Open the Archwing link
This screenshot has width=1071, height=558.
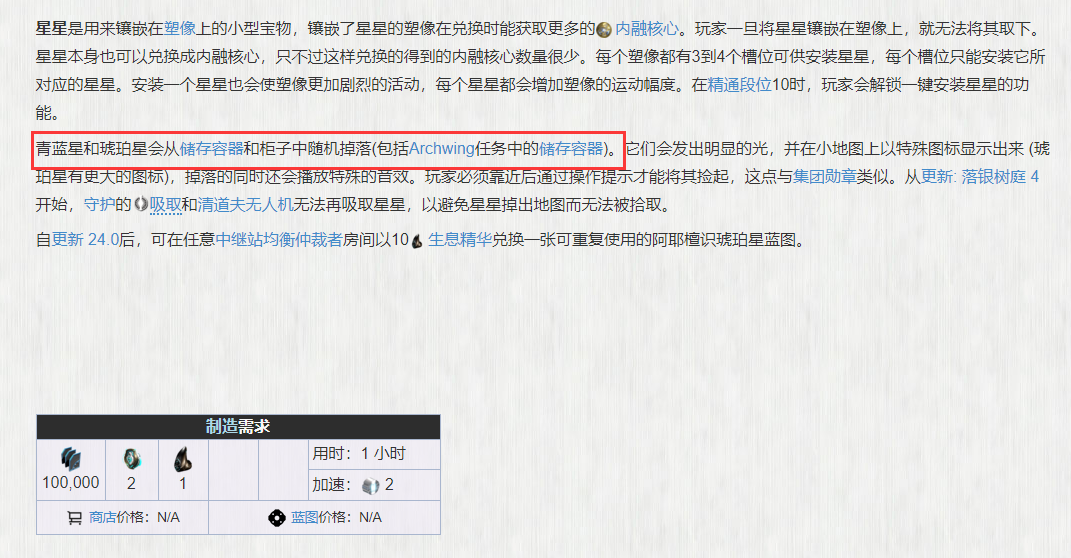(x=441, y=149)
